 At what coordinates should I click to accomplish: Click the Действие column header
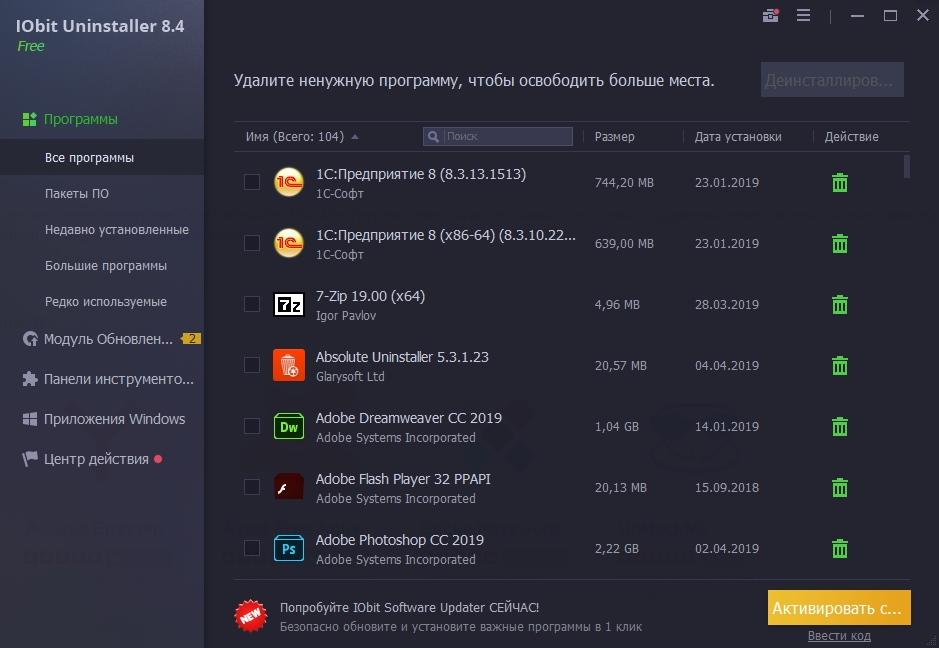click(x=851, y=137)
